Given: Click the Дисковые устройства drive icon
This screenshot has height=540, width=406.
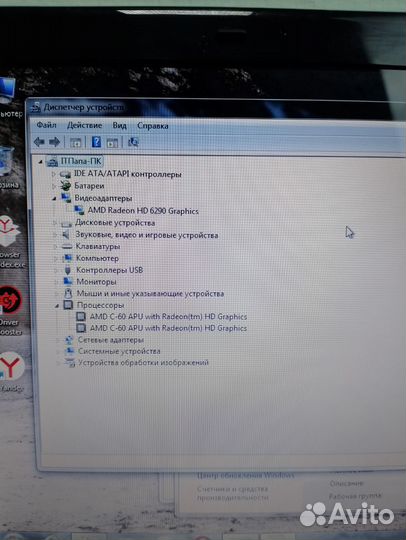Looking at the screenshot, I should (x=66, y=224).
